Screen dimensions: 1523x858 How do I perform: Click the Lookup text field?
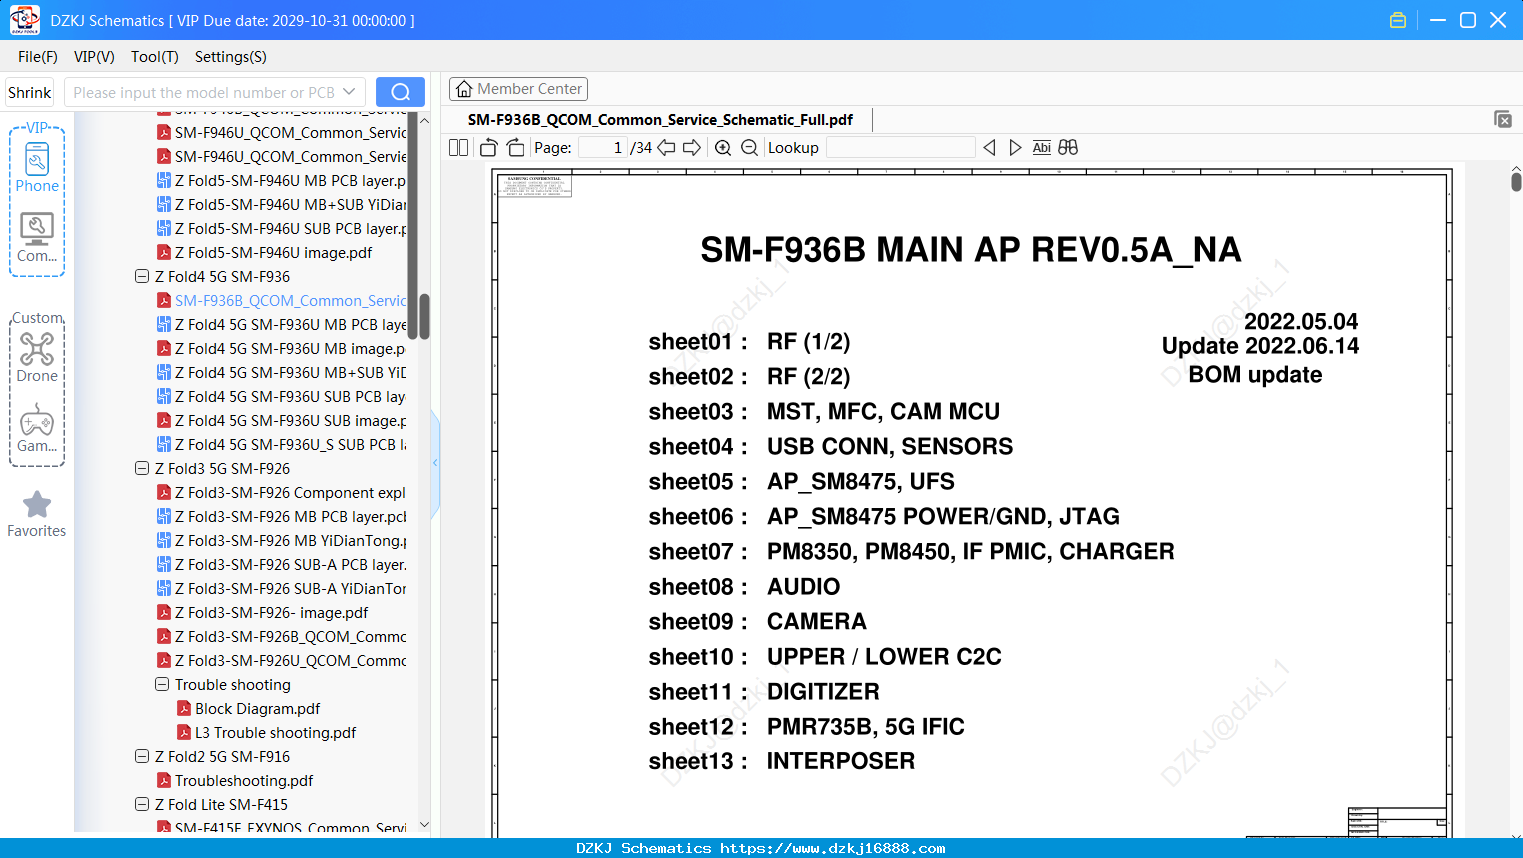click(x=900, y=148)
